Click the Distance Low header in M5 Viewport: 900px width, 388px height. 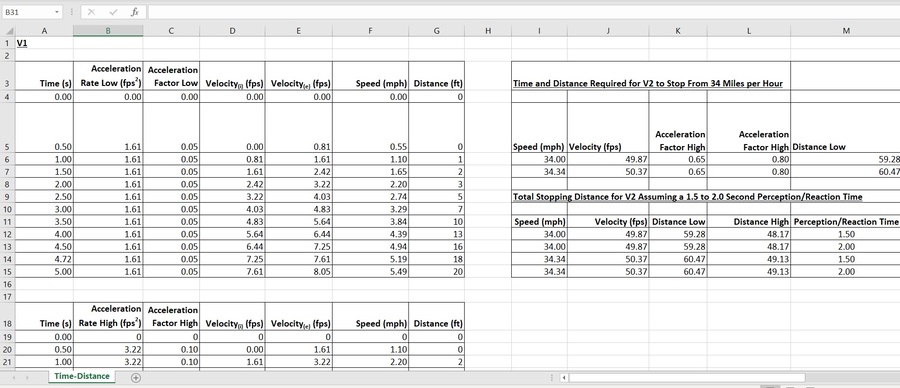pos(845,127)
